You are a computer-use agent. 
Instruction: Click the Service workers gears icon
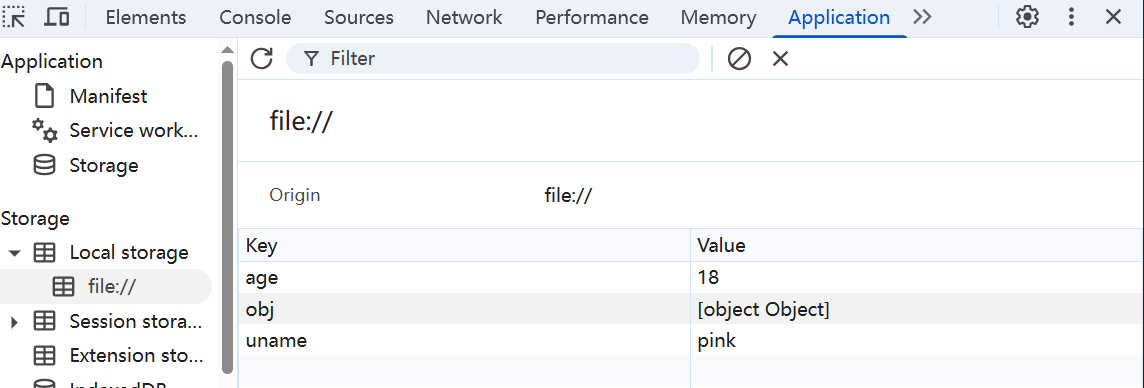tap(45, 131)
